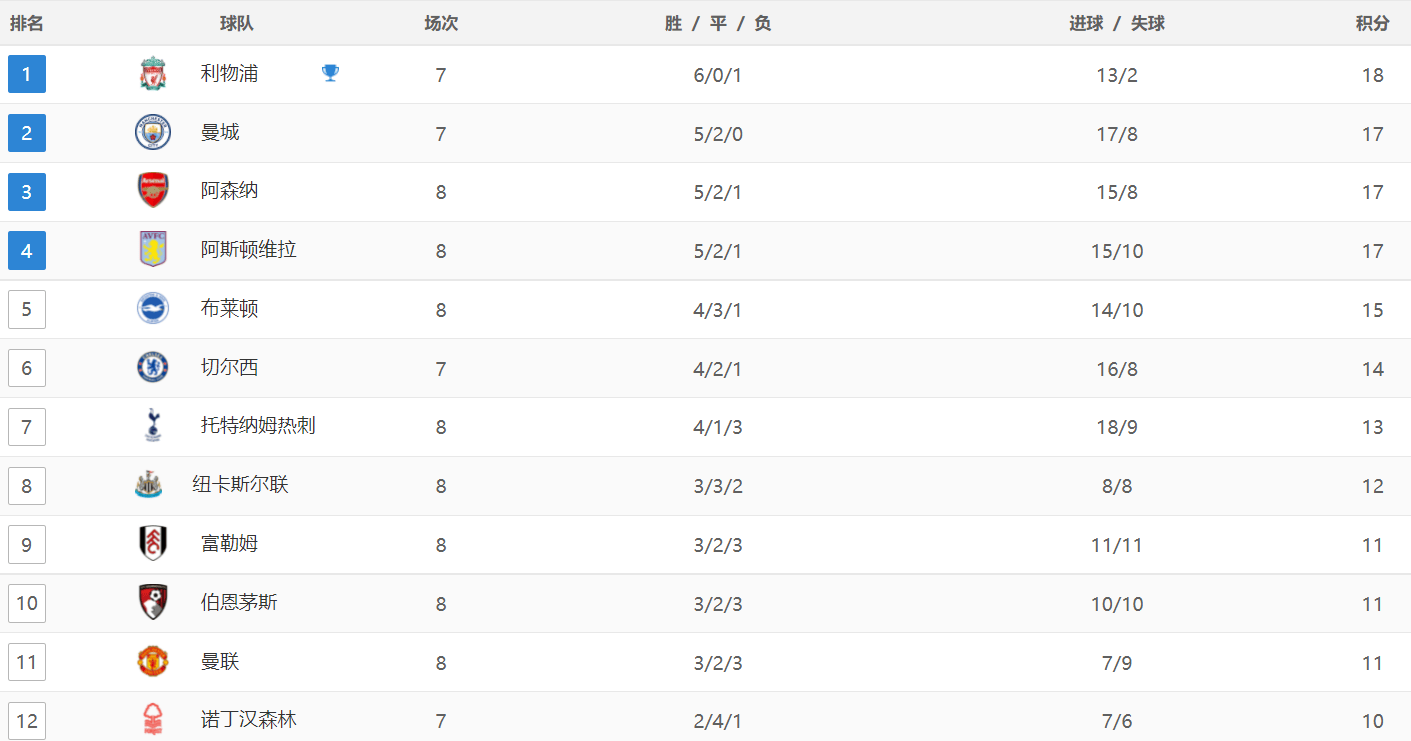Click the 诺丁汉森林 team name
1411x741 pixels.
(248, 720)
